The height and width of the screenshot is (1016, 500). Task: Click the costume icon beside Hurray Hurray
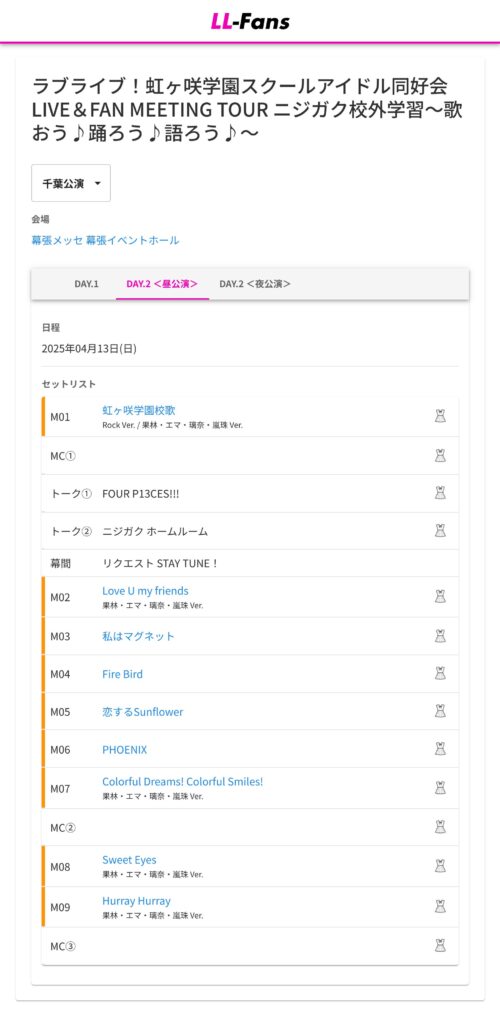440,906
